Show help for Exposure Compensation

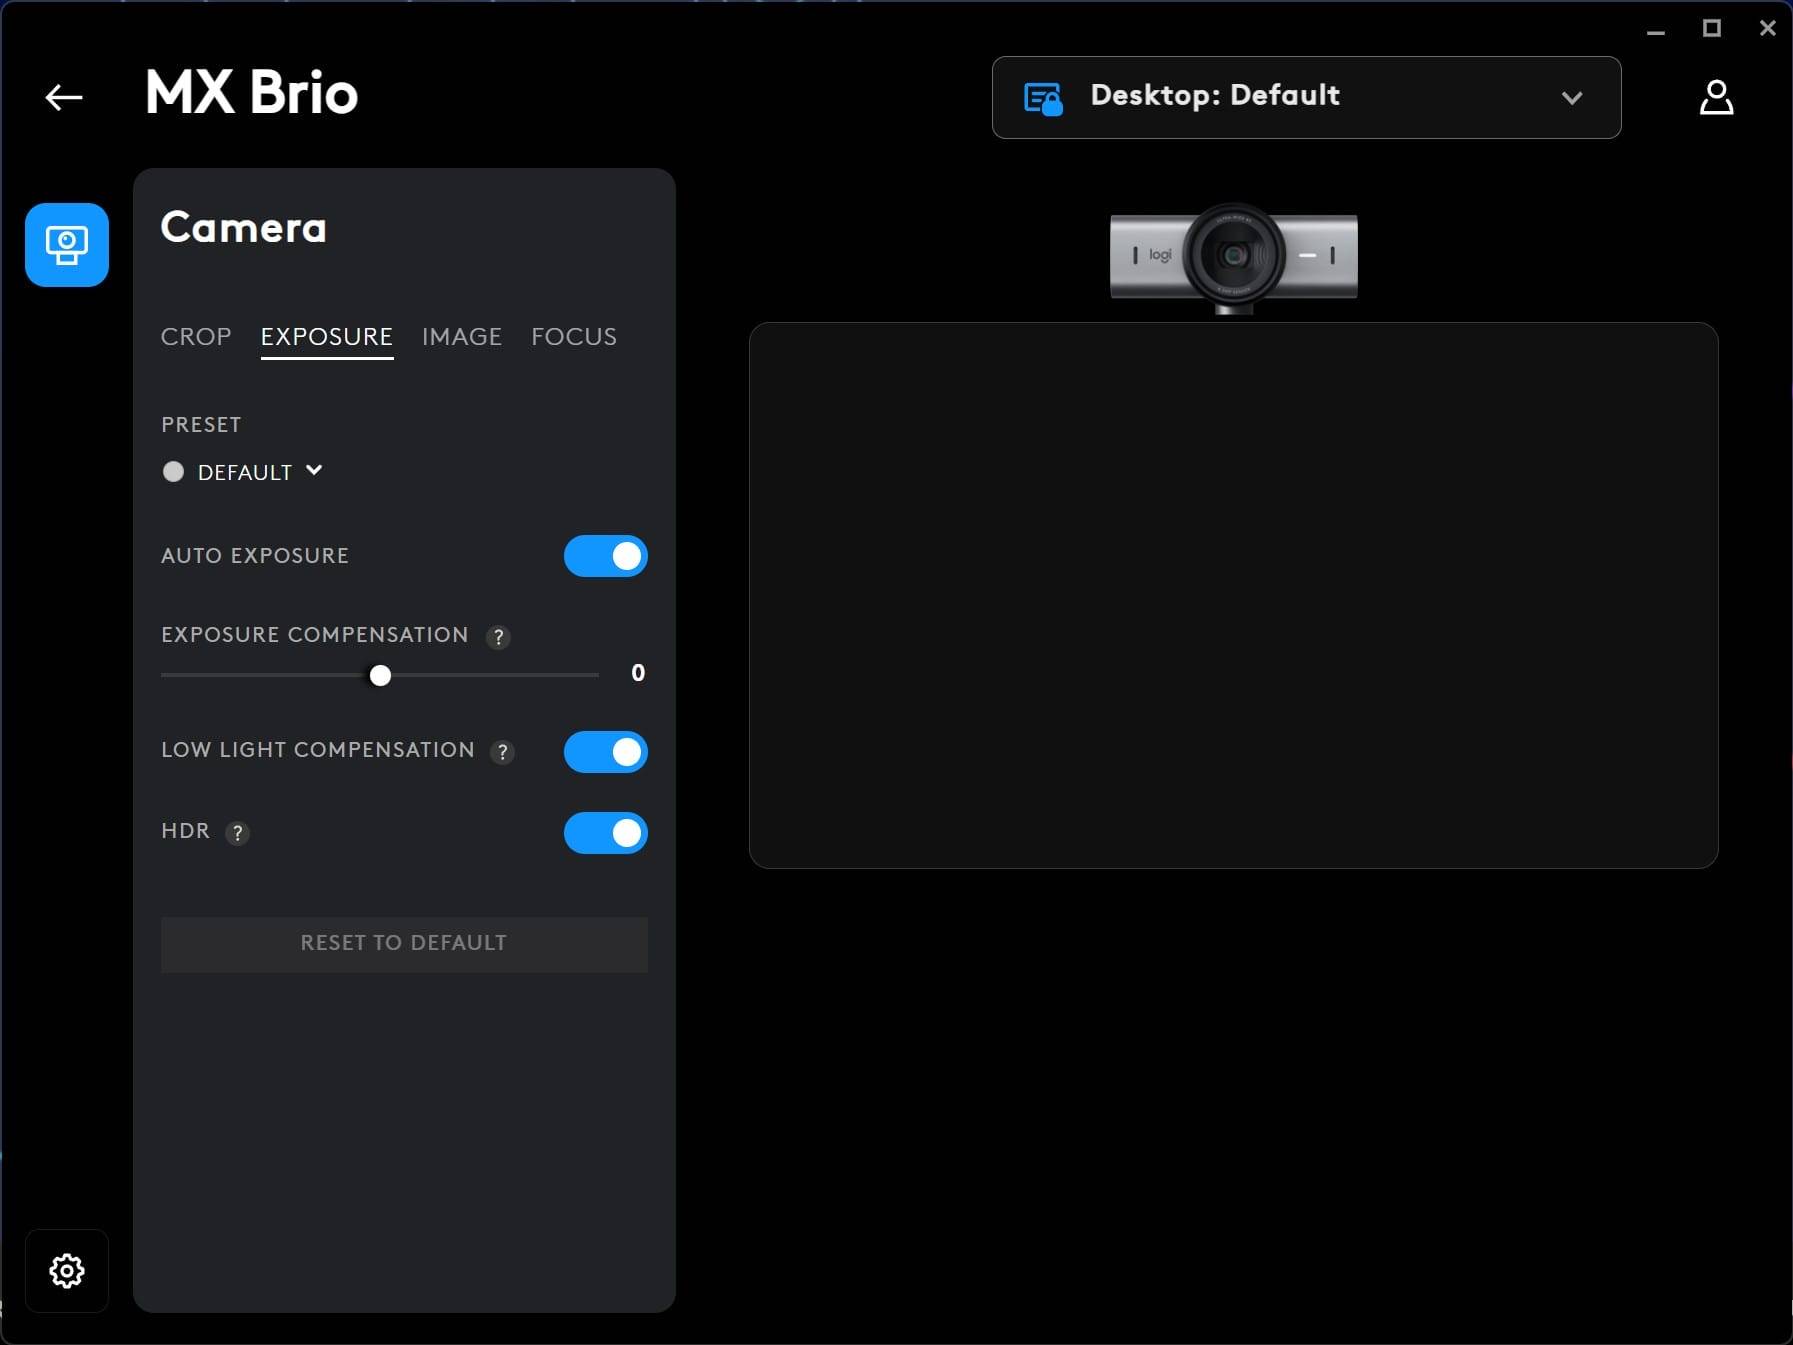coord(498,637)
